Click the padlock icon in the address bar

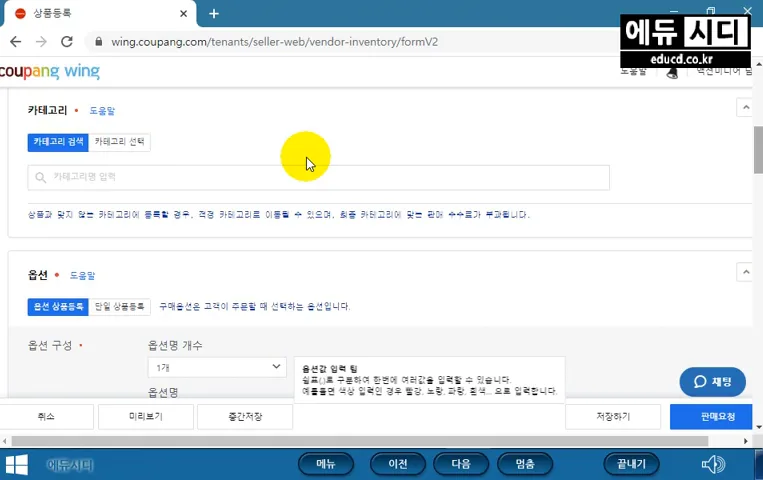pyautogui.click(x=99, y=42)
